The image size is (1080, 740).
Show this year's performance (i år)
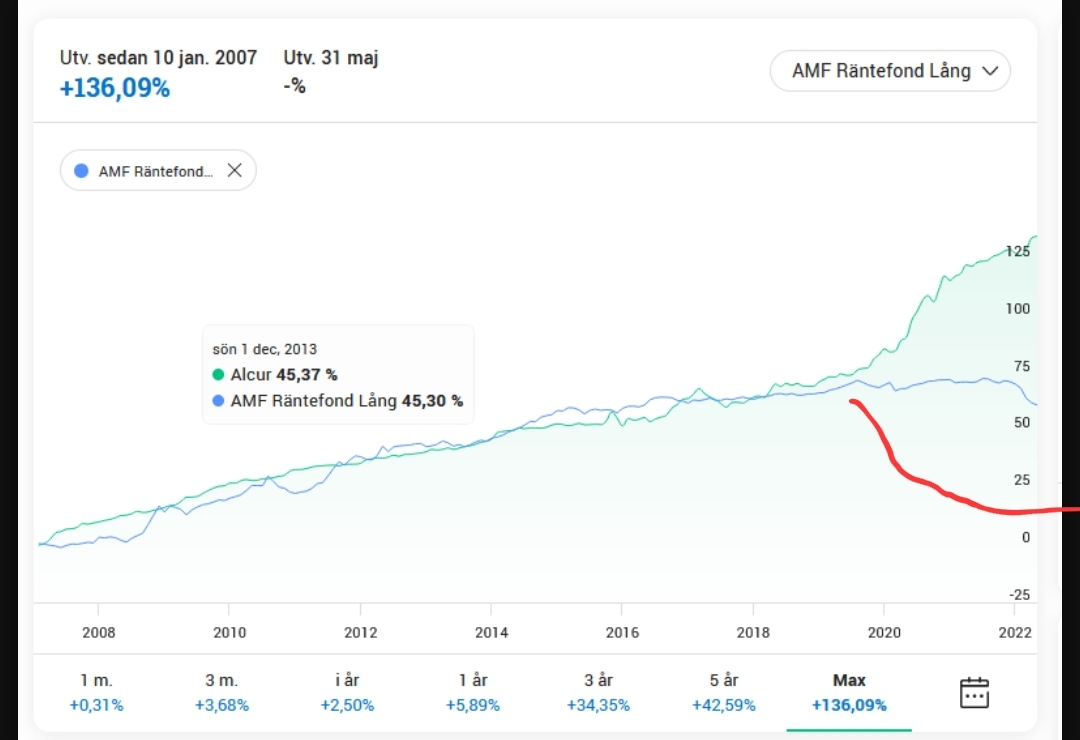pos(347,692)
